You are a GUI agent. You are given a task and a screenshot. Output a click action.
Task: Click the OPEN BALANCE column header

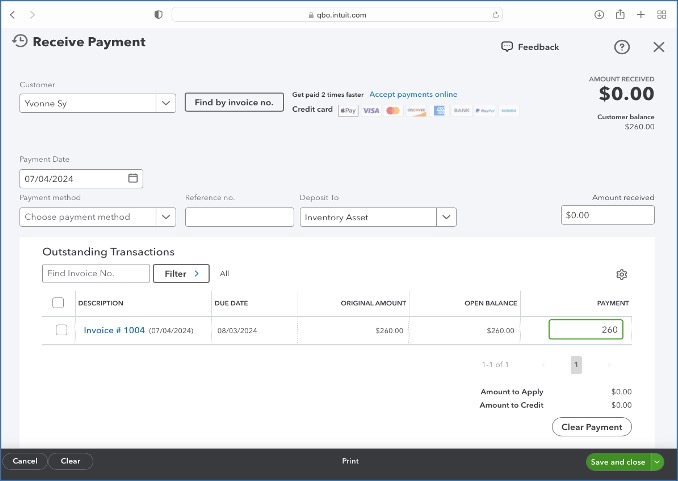491,303
